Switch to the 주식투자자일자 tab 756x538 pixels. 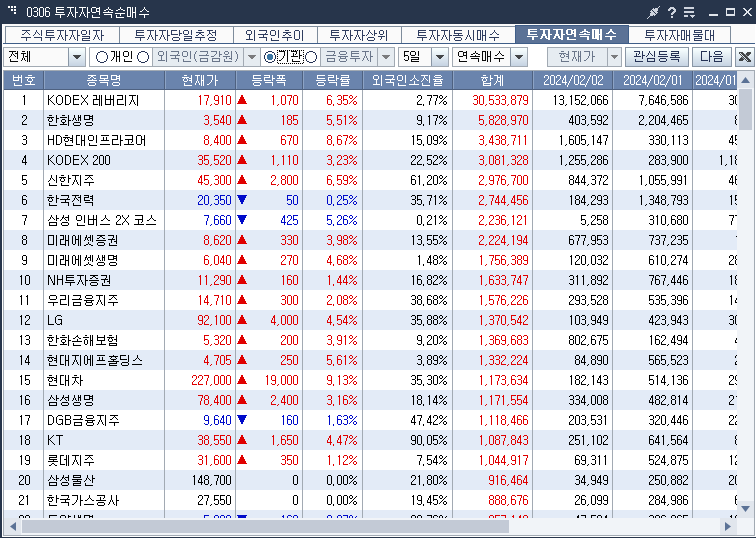click(x=62, y=35)
